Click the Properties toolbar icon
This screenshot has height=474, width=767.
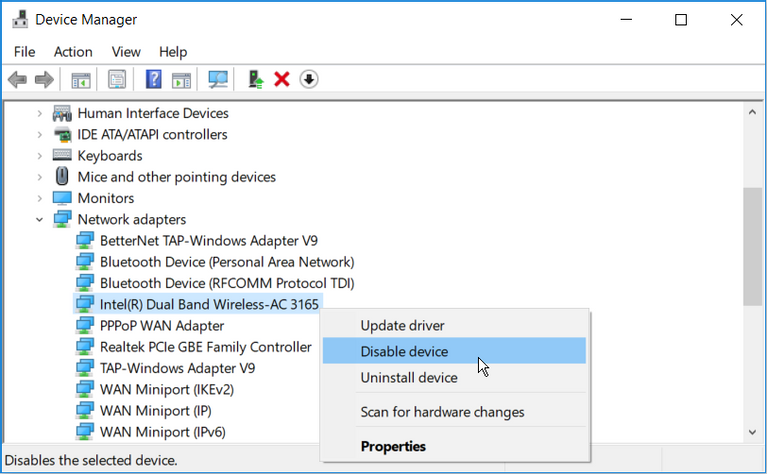click(x=117, y=79)
